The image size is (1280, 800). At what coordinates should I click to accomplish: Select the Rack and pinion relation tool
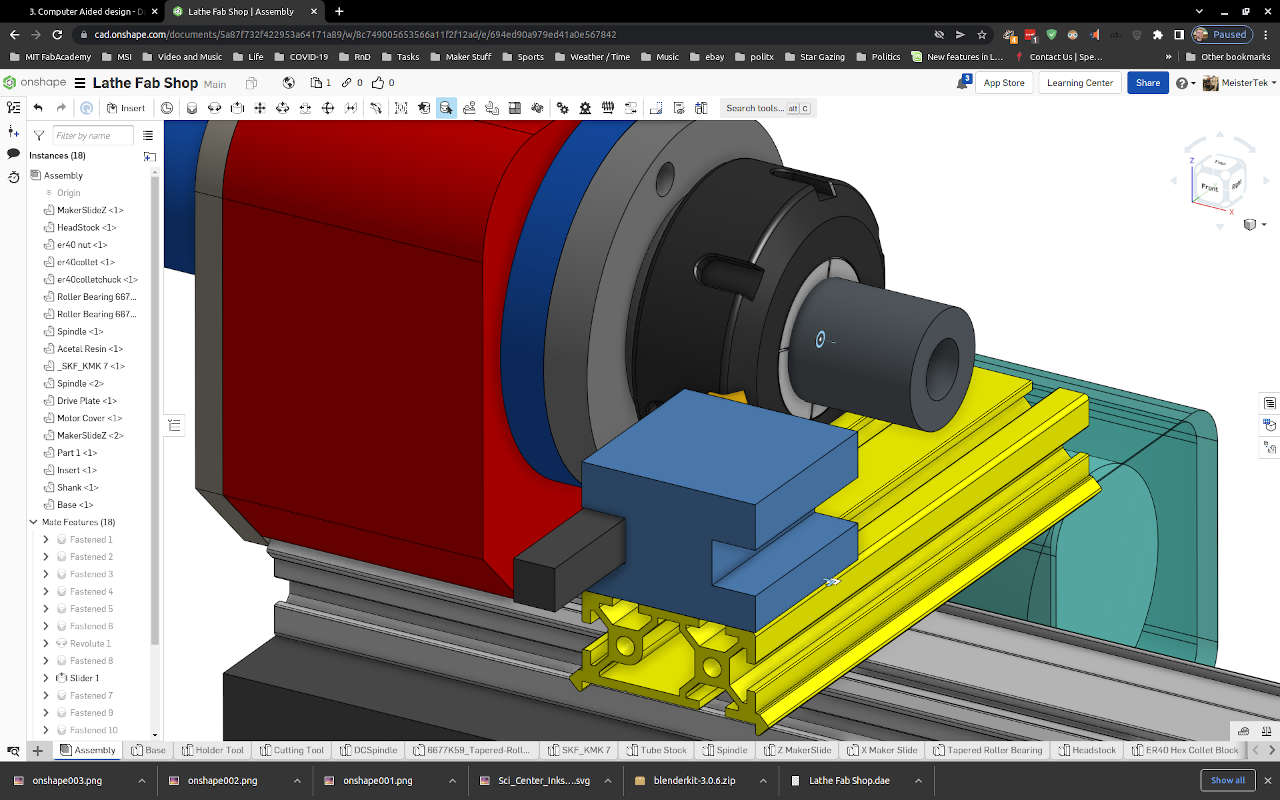point(585,108)
